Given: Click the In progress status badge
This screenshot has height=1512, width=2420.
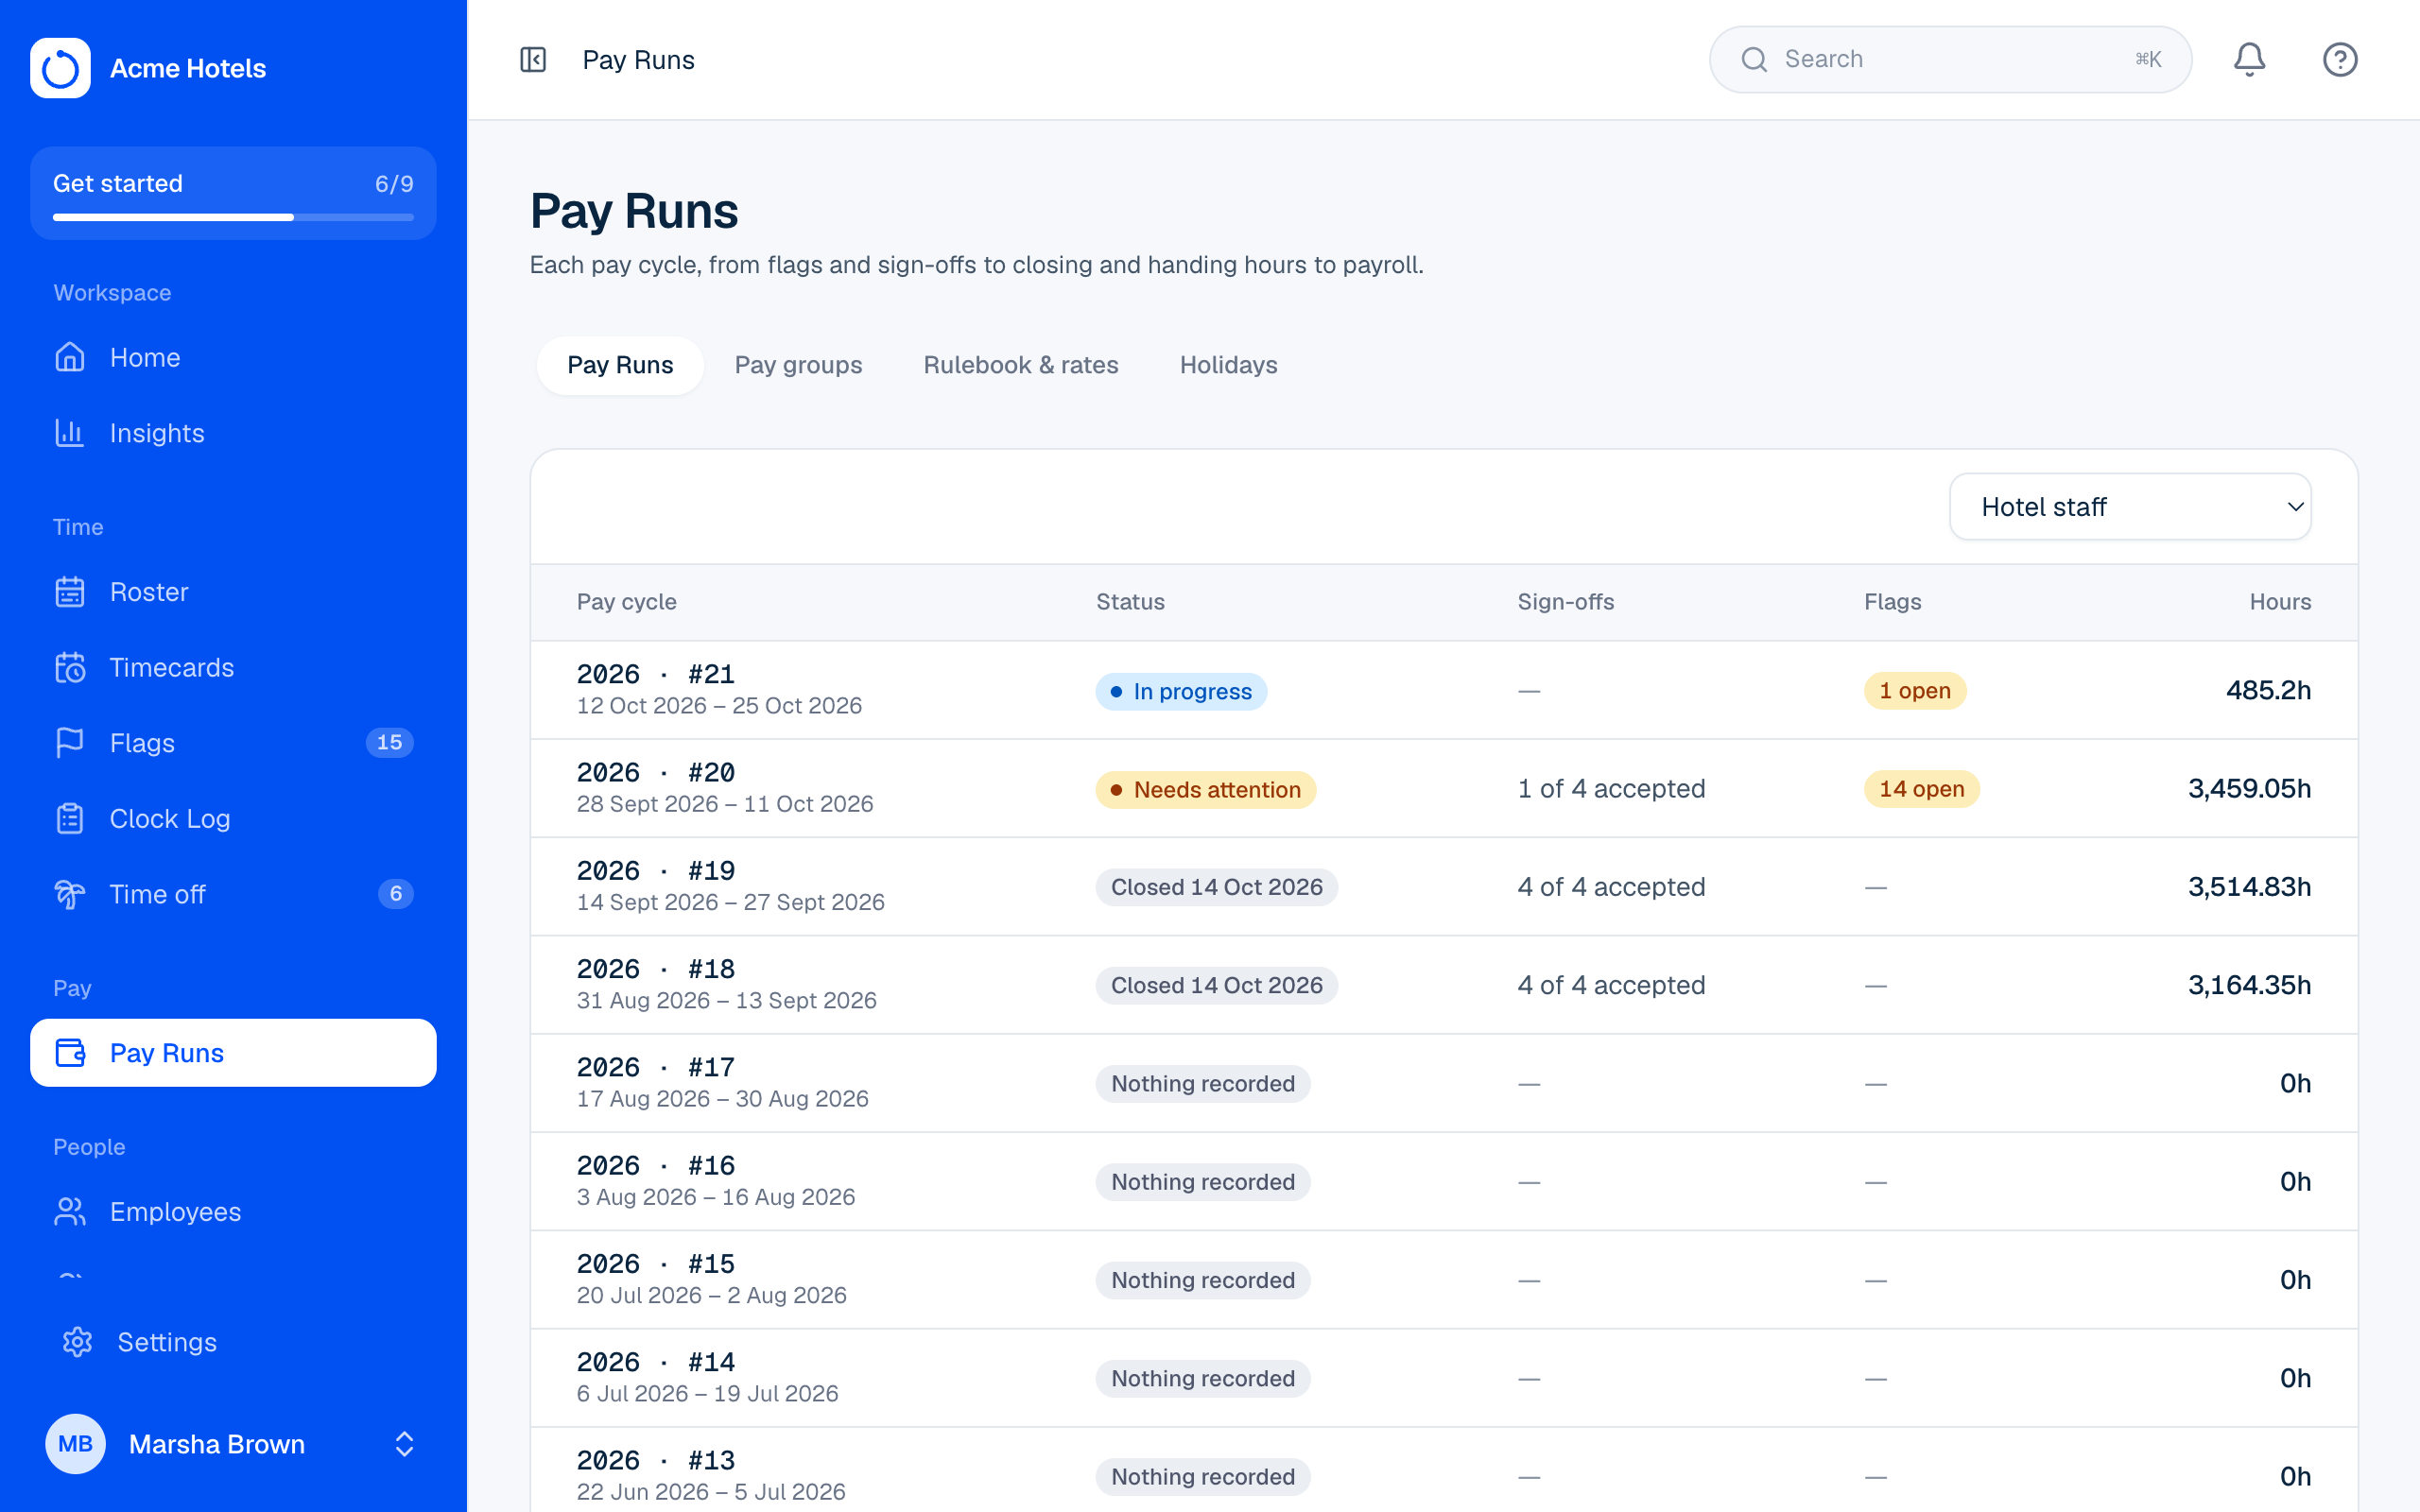Looking at the screenshot, I should (1181, 691).
